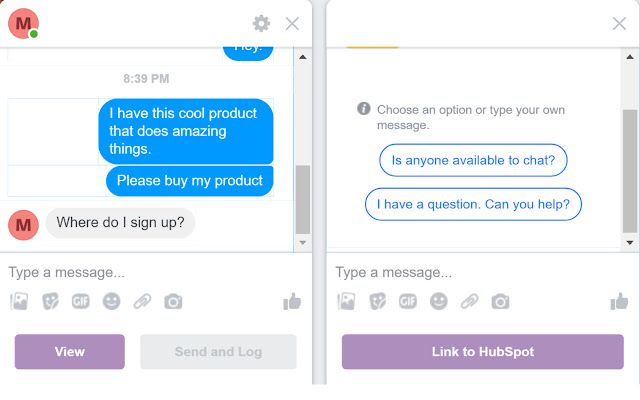The height and width of the screenshot is (400, 640).
Task: Open GIF picker in right chat
Action: point(408,301)
